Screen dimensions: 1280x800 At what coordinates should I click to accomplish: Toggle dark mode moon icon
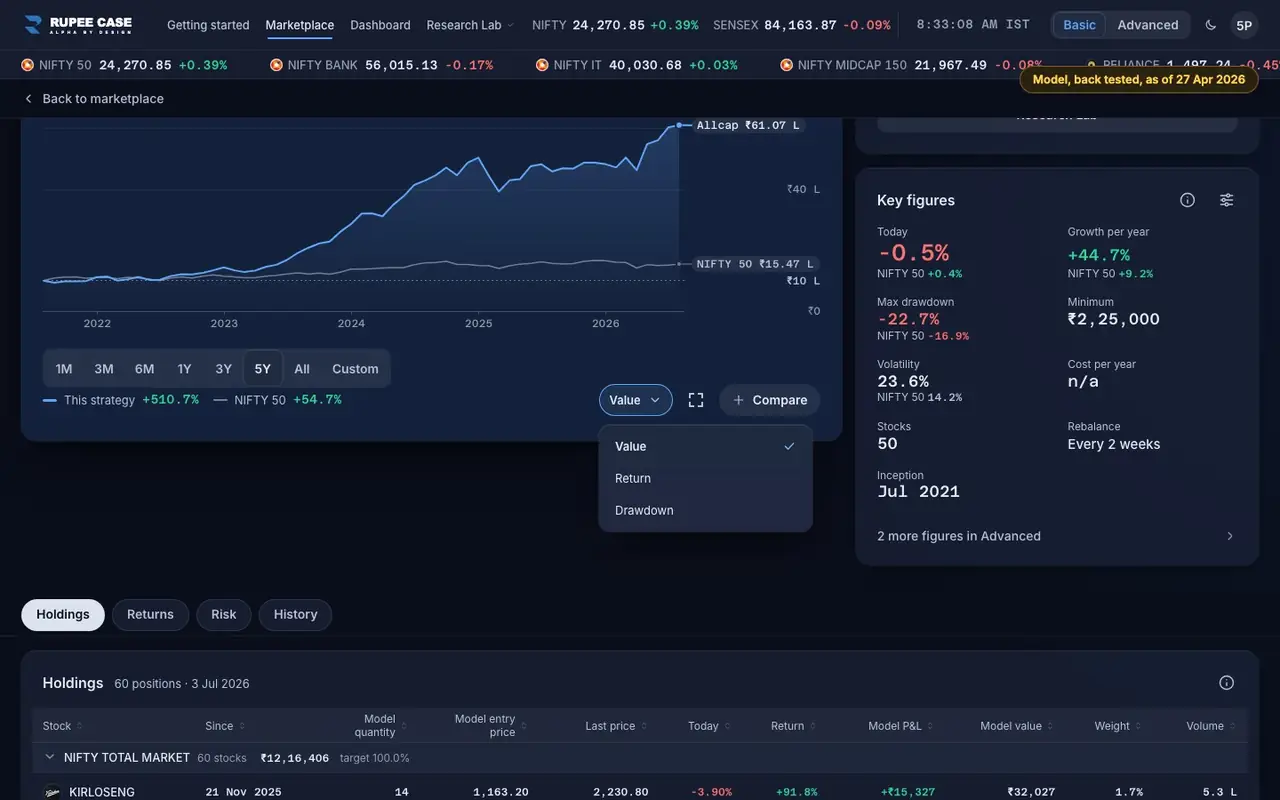pyautogui.click(x=1211, y=25)
